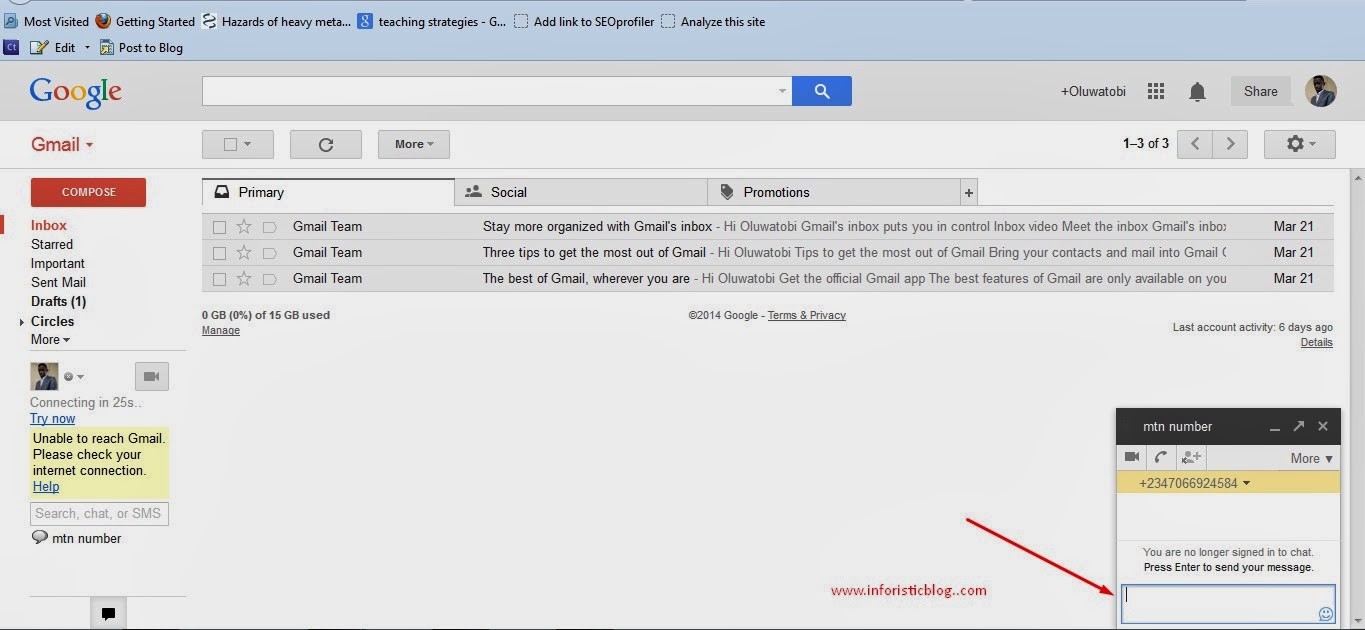1365x630 pixels.
Task: Click the Help link in the warning box
Action: tap(46, 486)
